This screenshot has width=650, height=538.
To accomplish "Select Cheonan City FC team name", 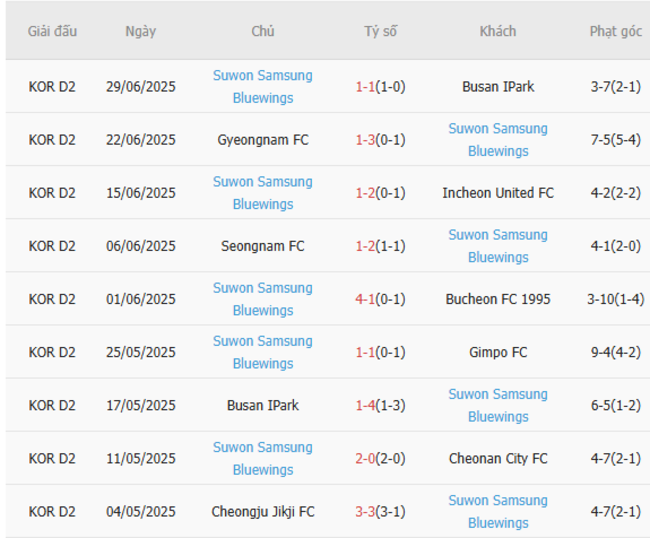I will pos(497,458).
